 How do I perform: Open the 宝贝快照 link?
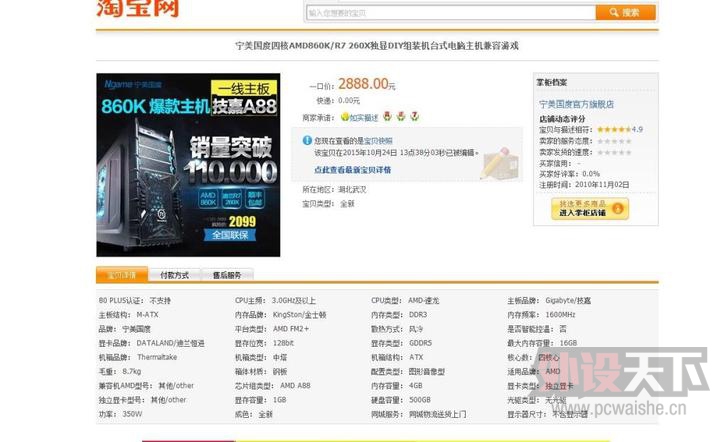click(378, 141)
